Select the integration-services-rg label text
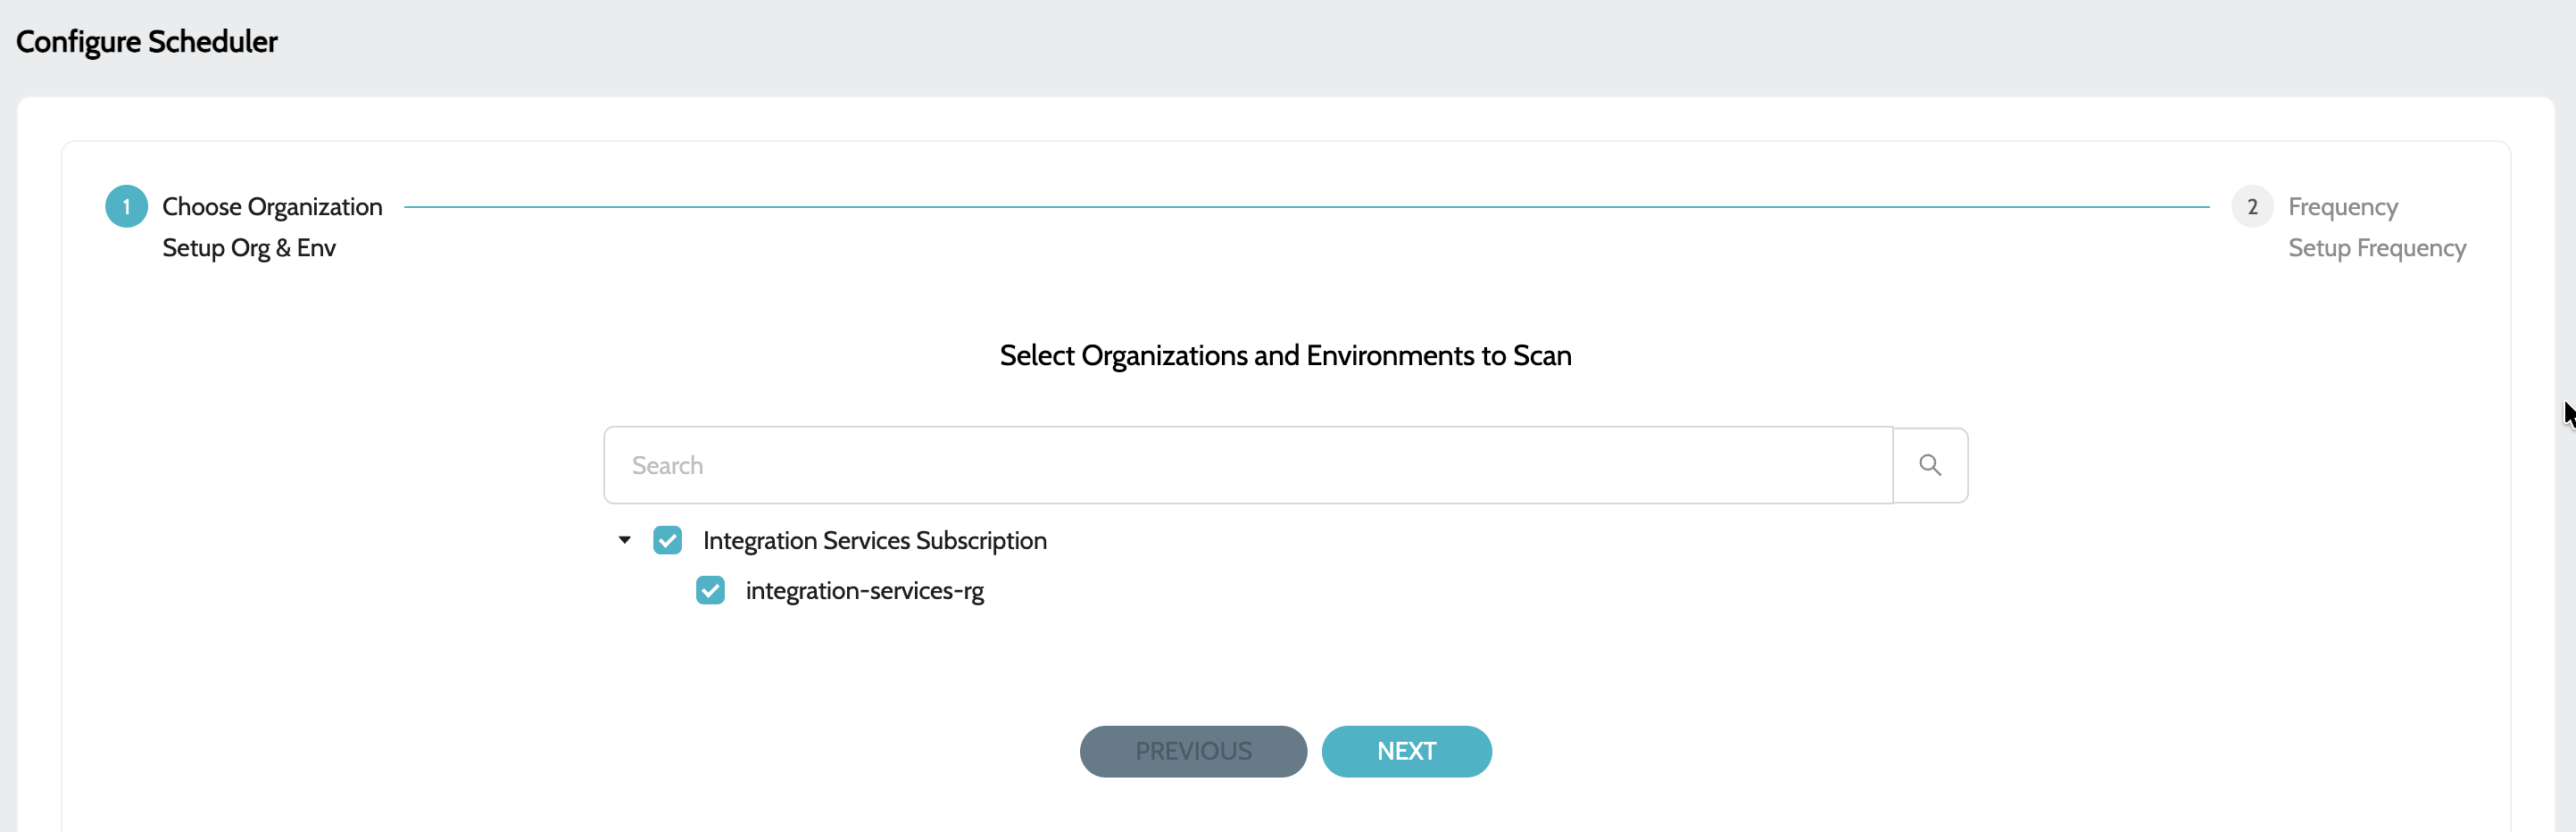 864,590
